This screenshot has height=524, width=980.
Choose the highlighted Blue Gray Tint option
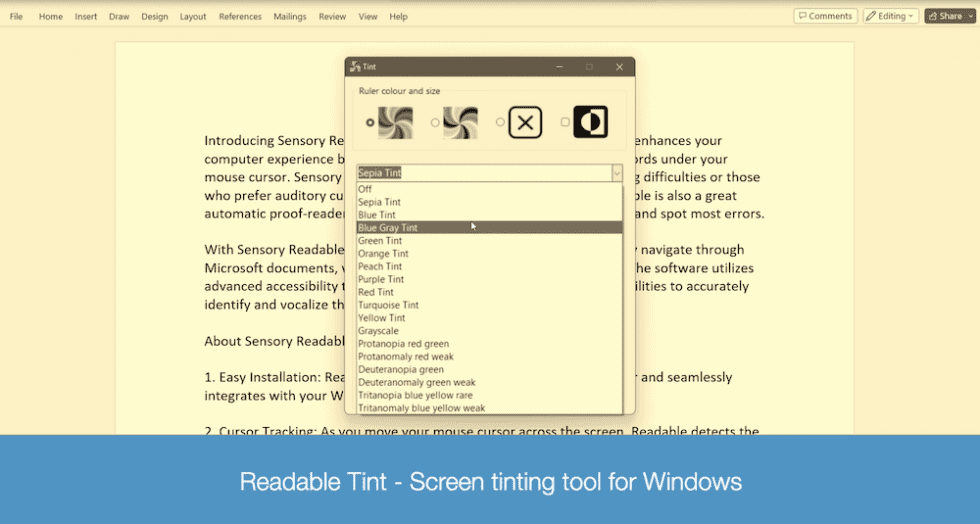click(x=489, y=228)
